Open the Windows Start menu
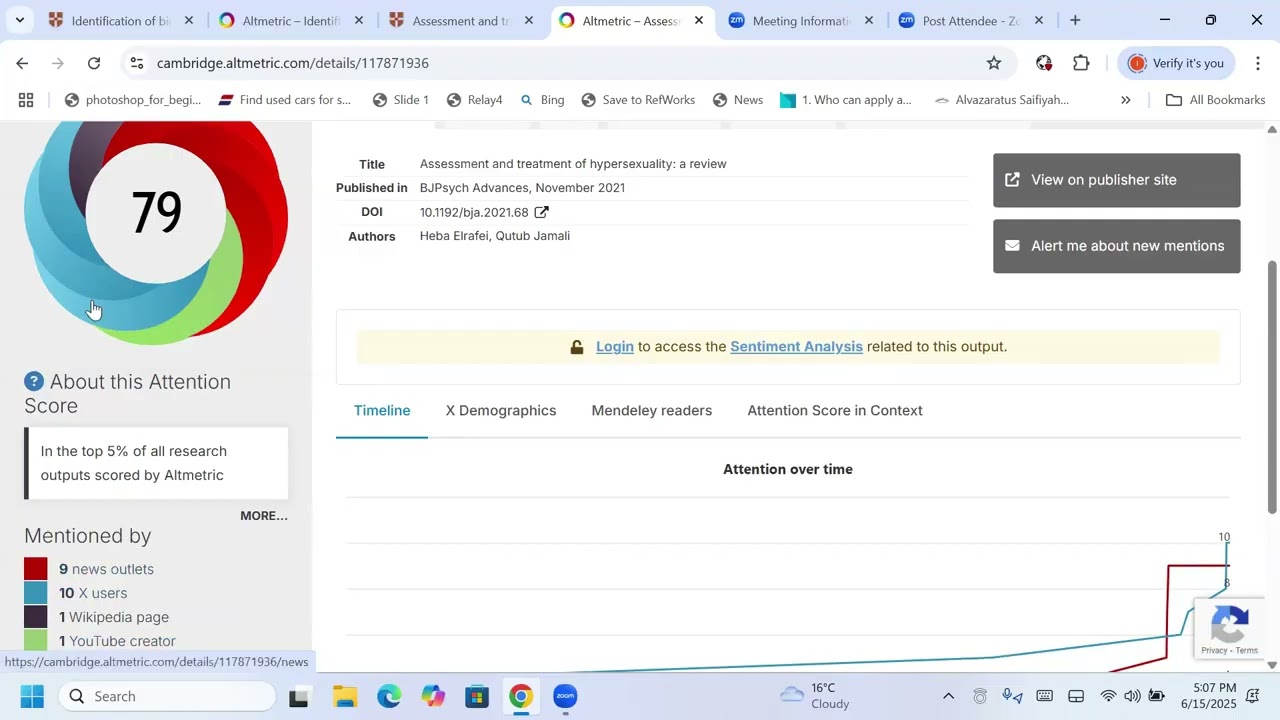The height and width of the screenshot is (720, 1280). coord(32,696)
